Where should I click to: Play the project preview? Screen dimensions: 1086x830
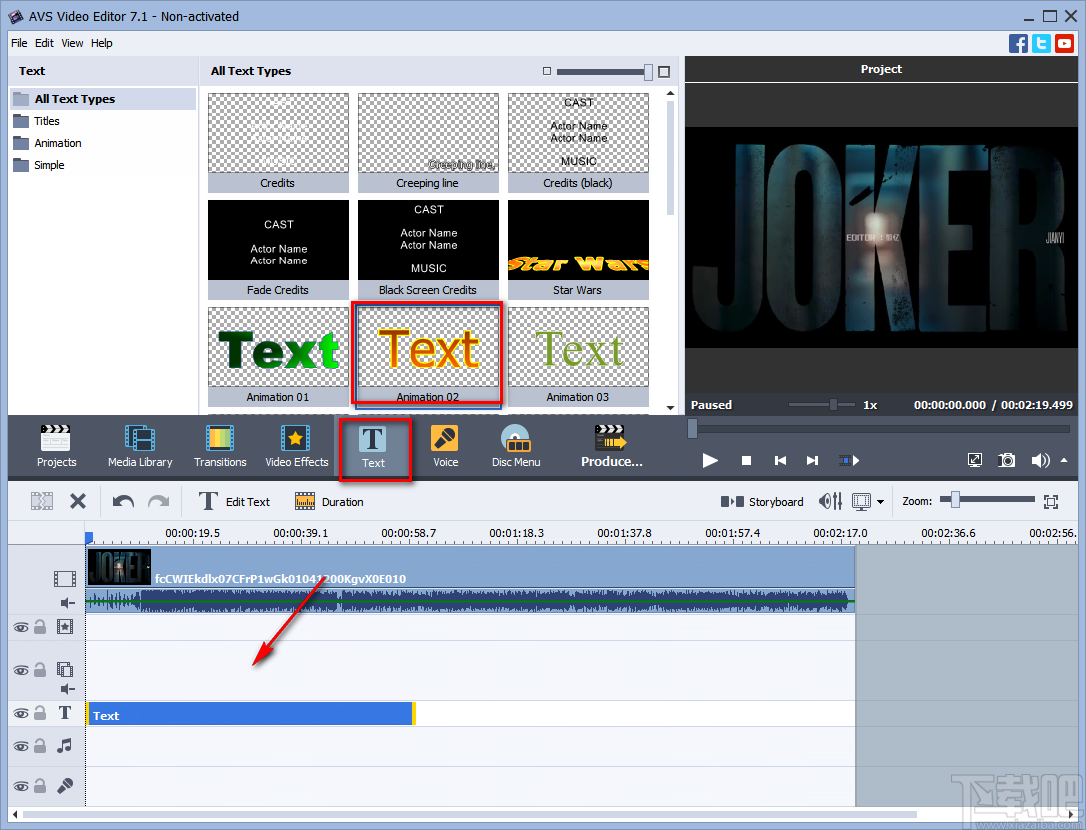pos(710,460)
